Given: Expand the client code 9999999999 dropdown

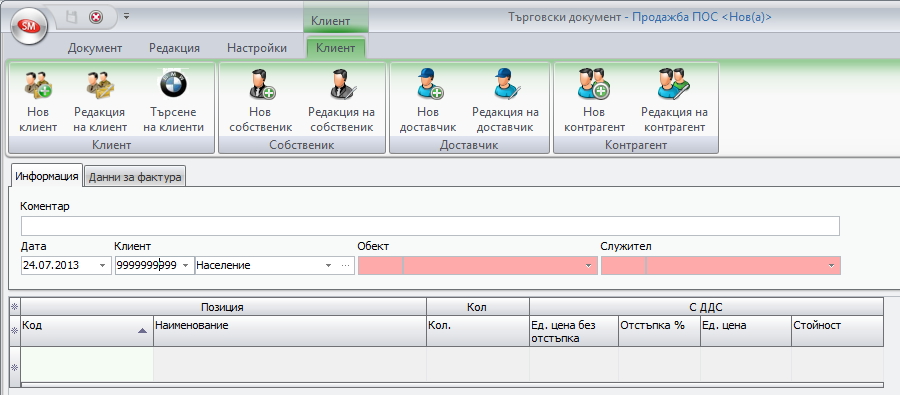Looking at the screenshot, I should point(185,266).
